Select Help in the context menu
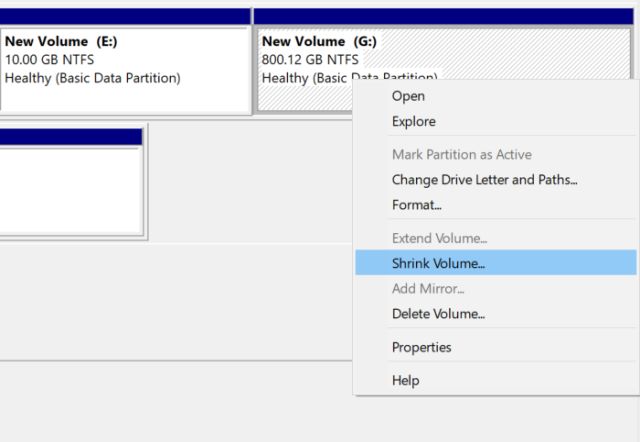The image size is (640, 442). click(x=496, y=380)
